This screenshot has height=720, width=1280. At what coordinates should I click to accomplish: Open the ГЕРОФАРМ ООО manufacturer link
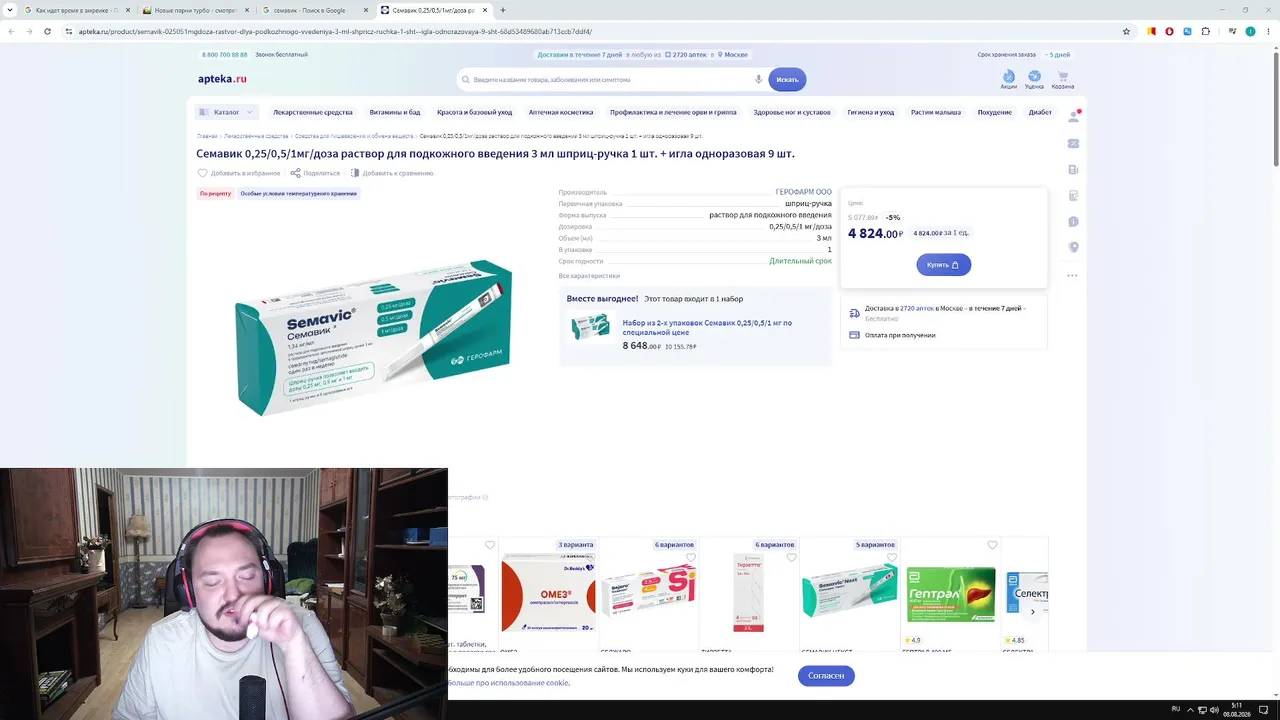(x=804, y=192)
